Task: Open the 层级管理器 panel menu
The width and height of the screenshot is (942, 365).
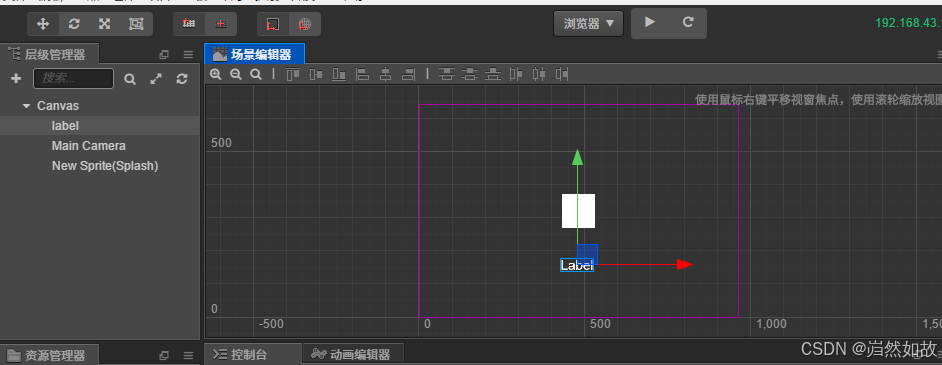Action: [188, 55]
